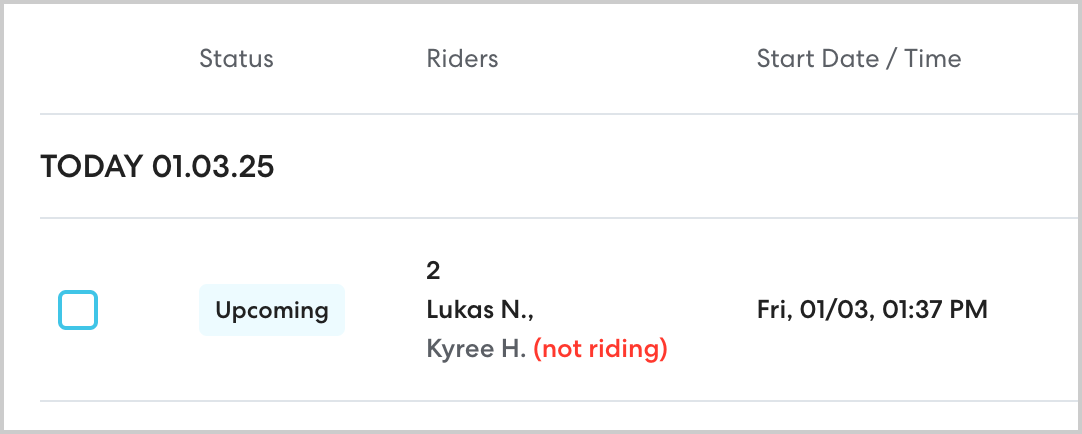Click the Fri, 01/03, 01:37 PM start time

coord(872,310)
